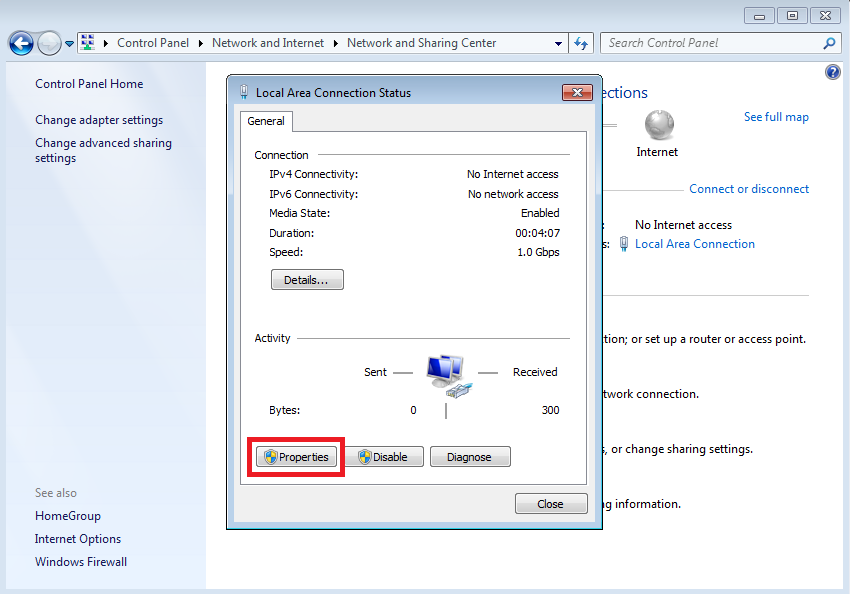Image resolution: width=850 pixels, height=594 pixels.
Task: Click the Disable button
Action: [x=384, y=457]
